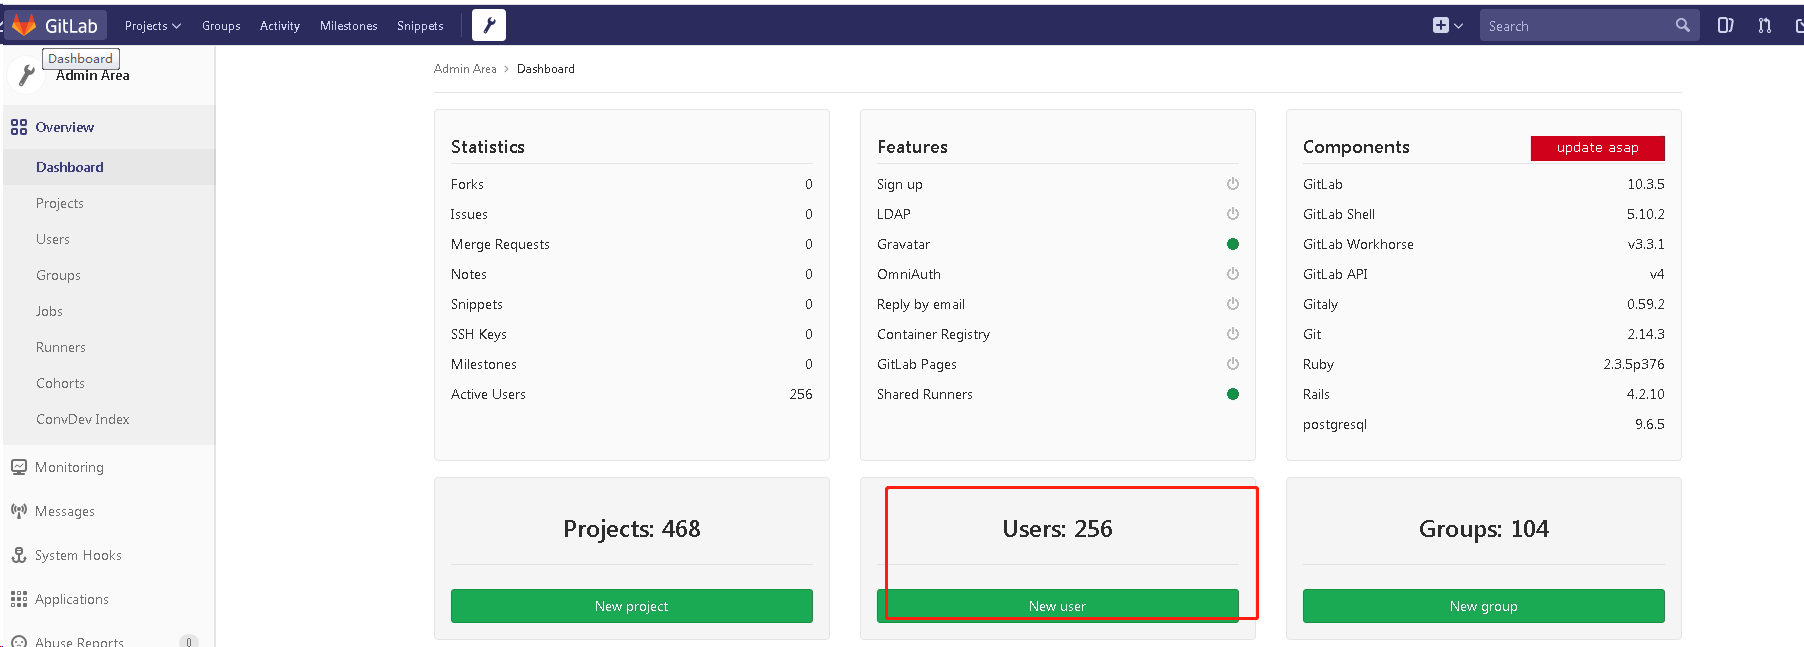
Task: Open the merge requests icon in top bar
Action: click(1765, 26)
